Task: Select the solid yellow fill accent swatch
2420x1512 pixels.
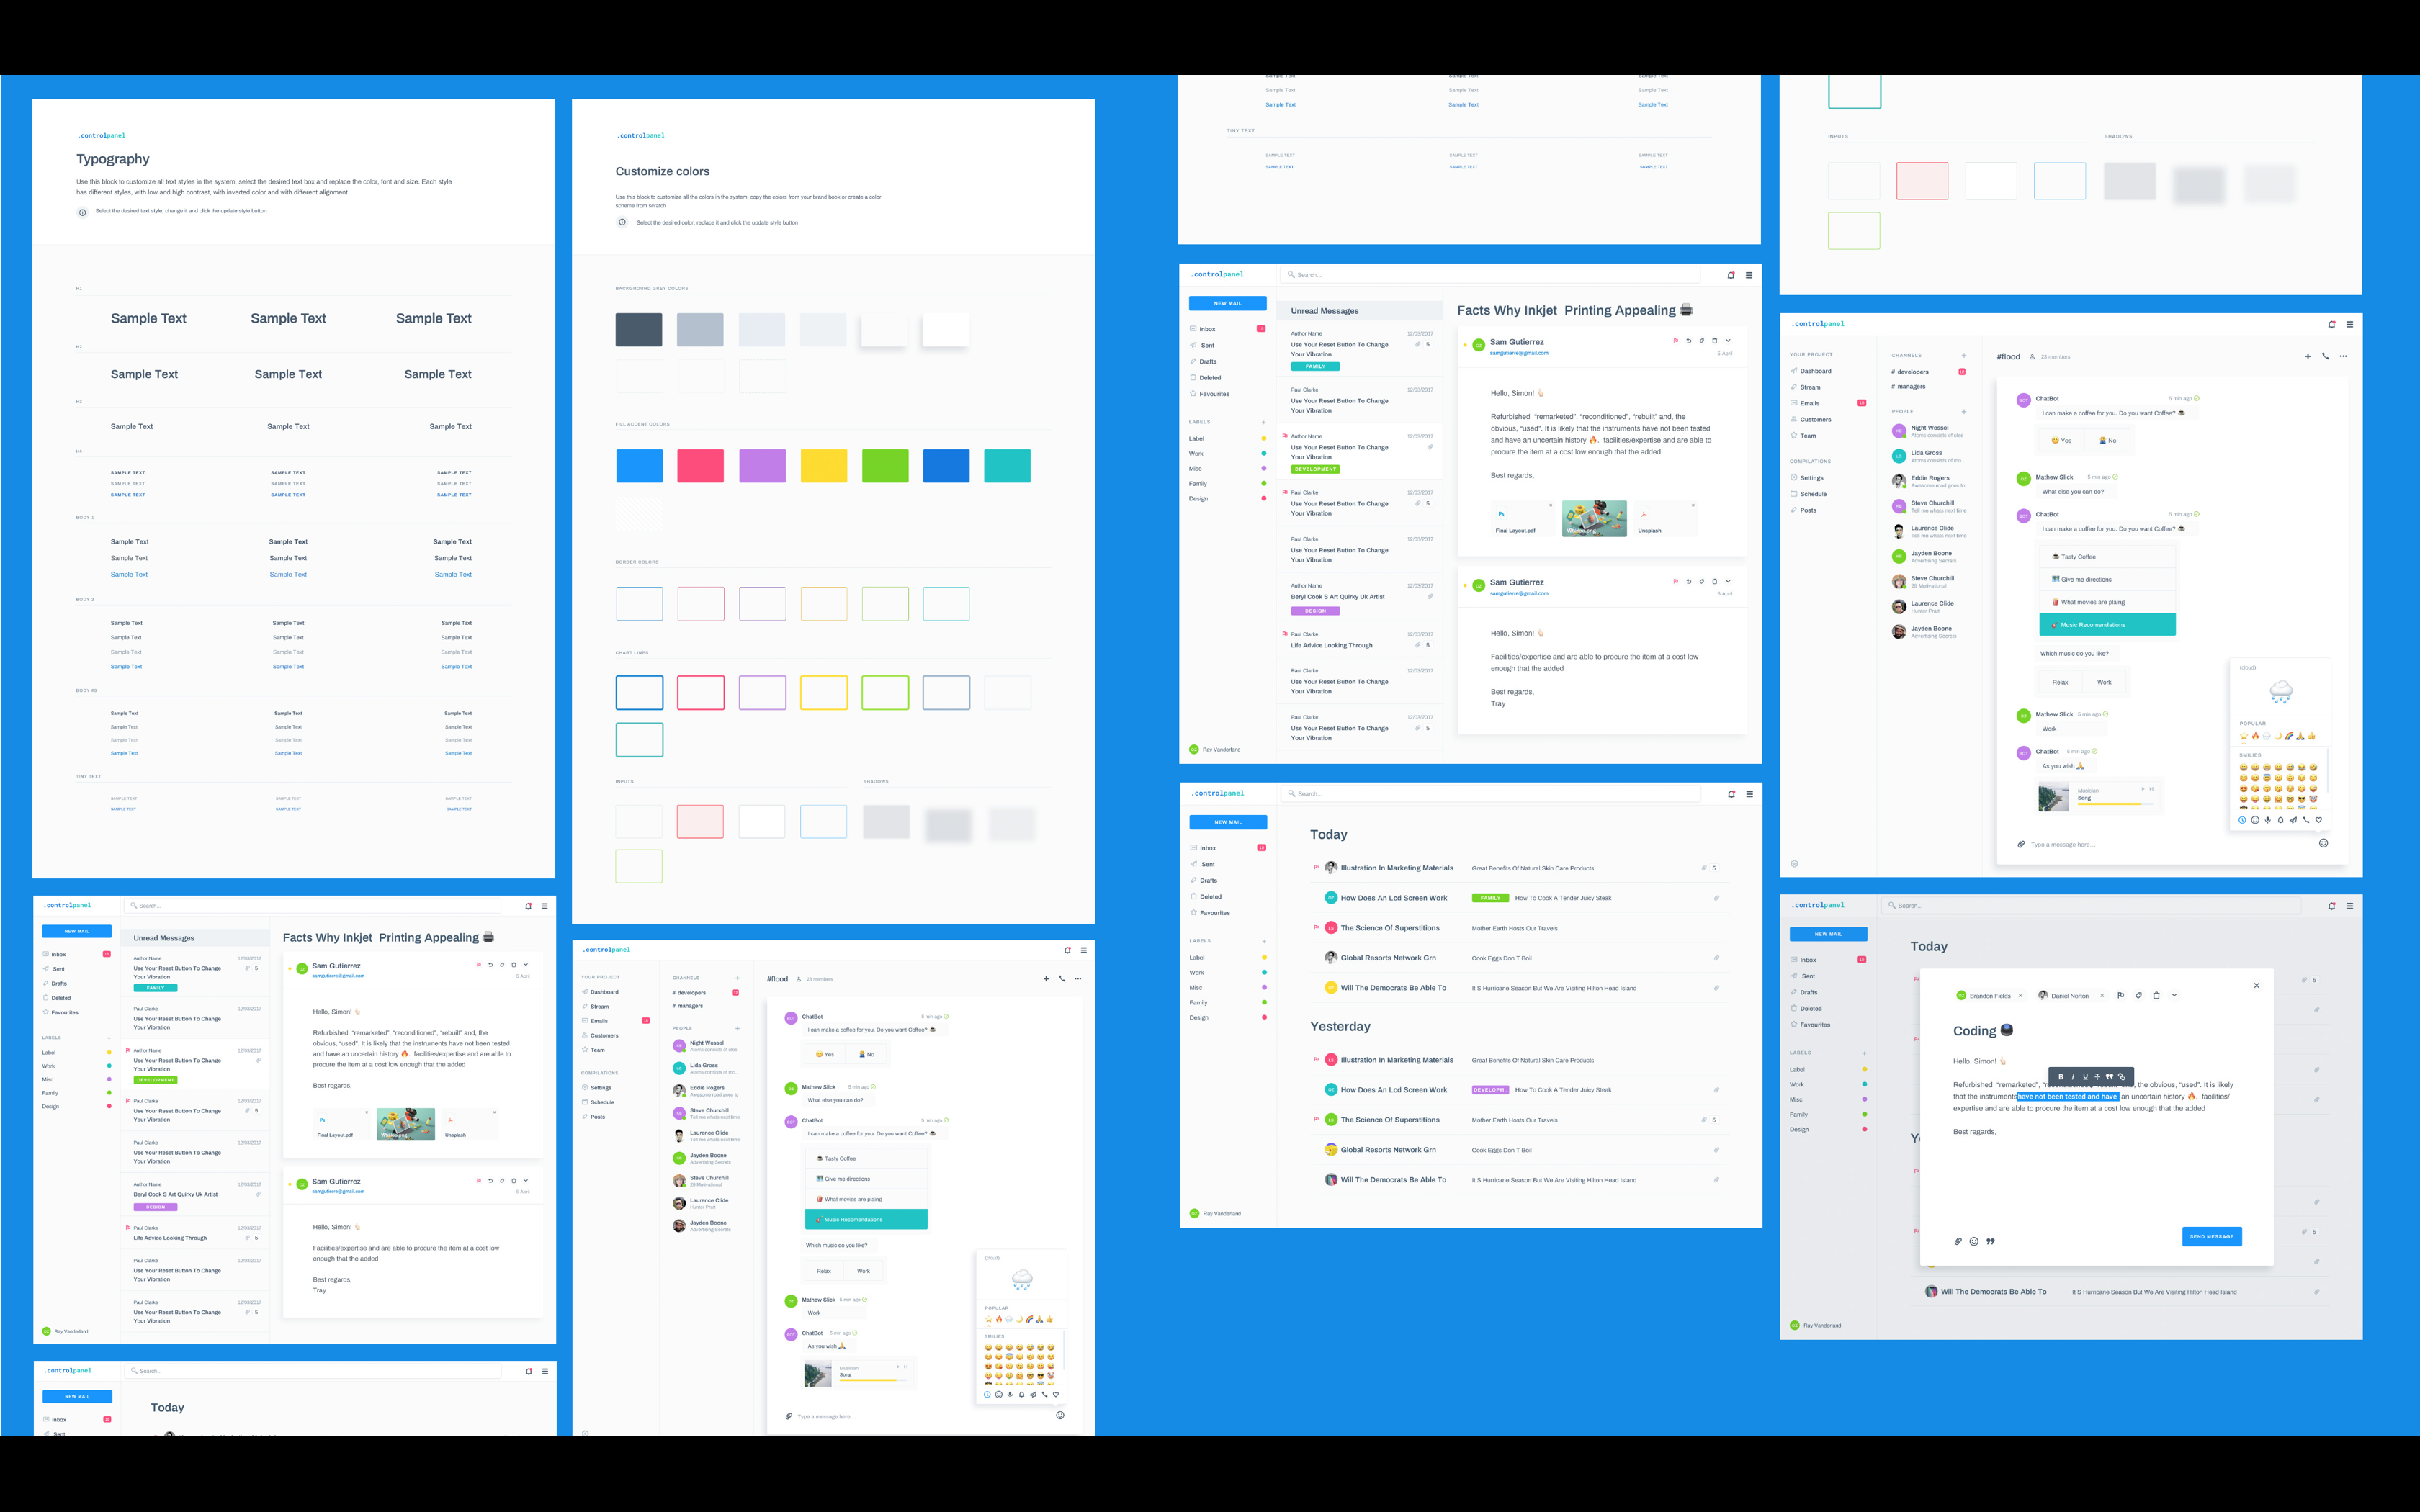Action: coord(824,466)
